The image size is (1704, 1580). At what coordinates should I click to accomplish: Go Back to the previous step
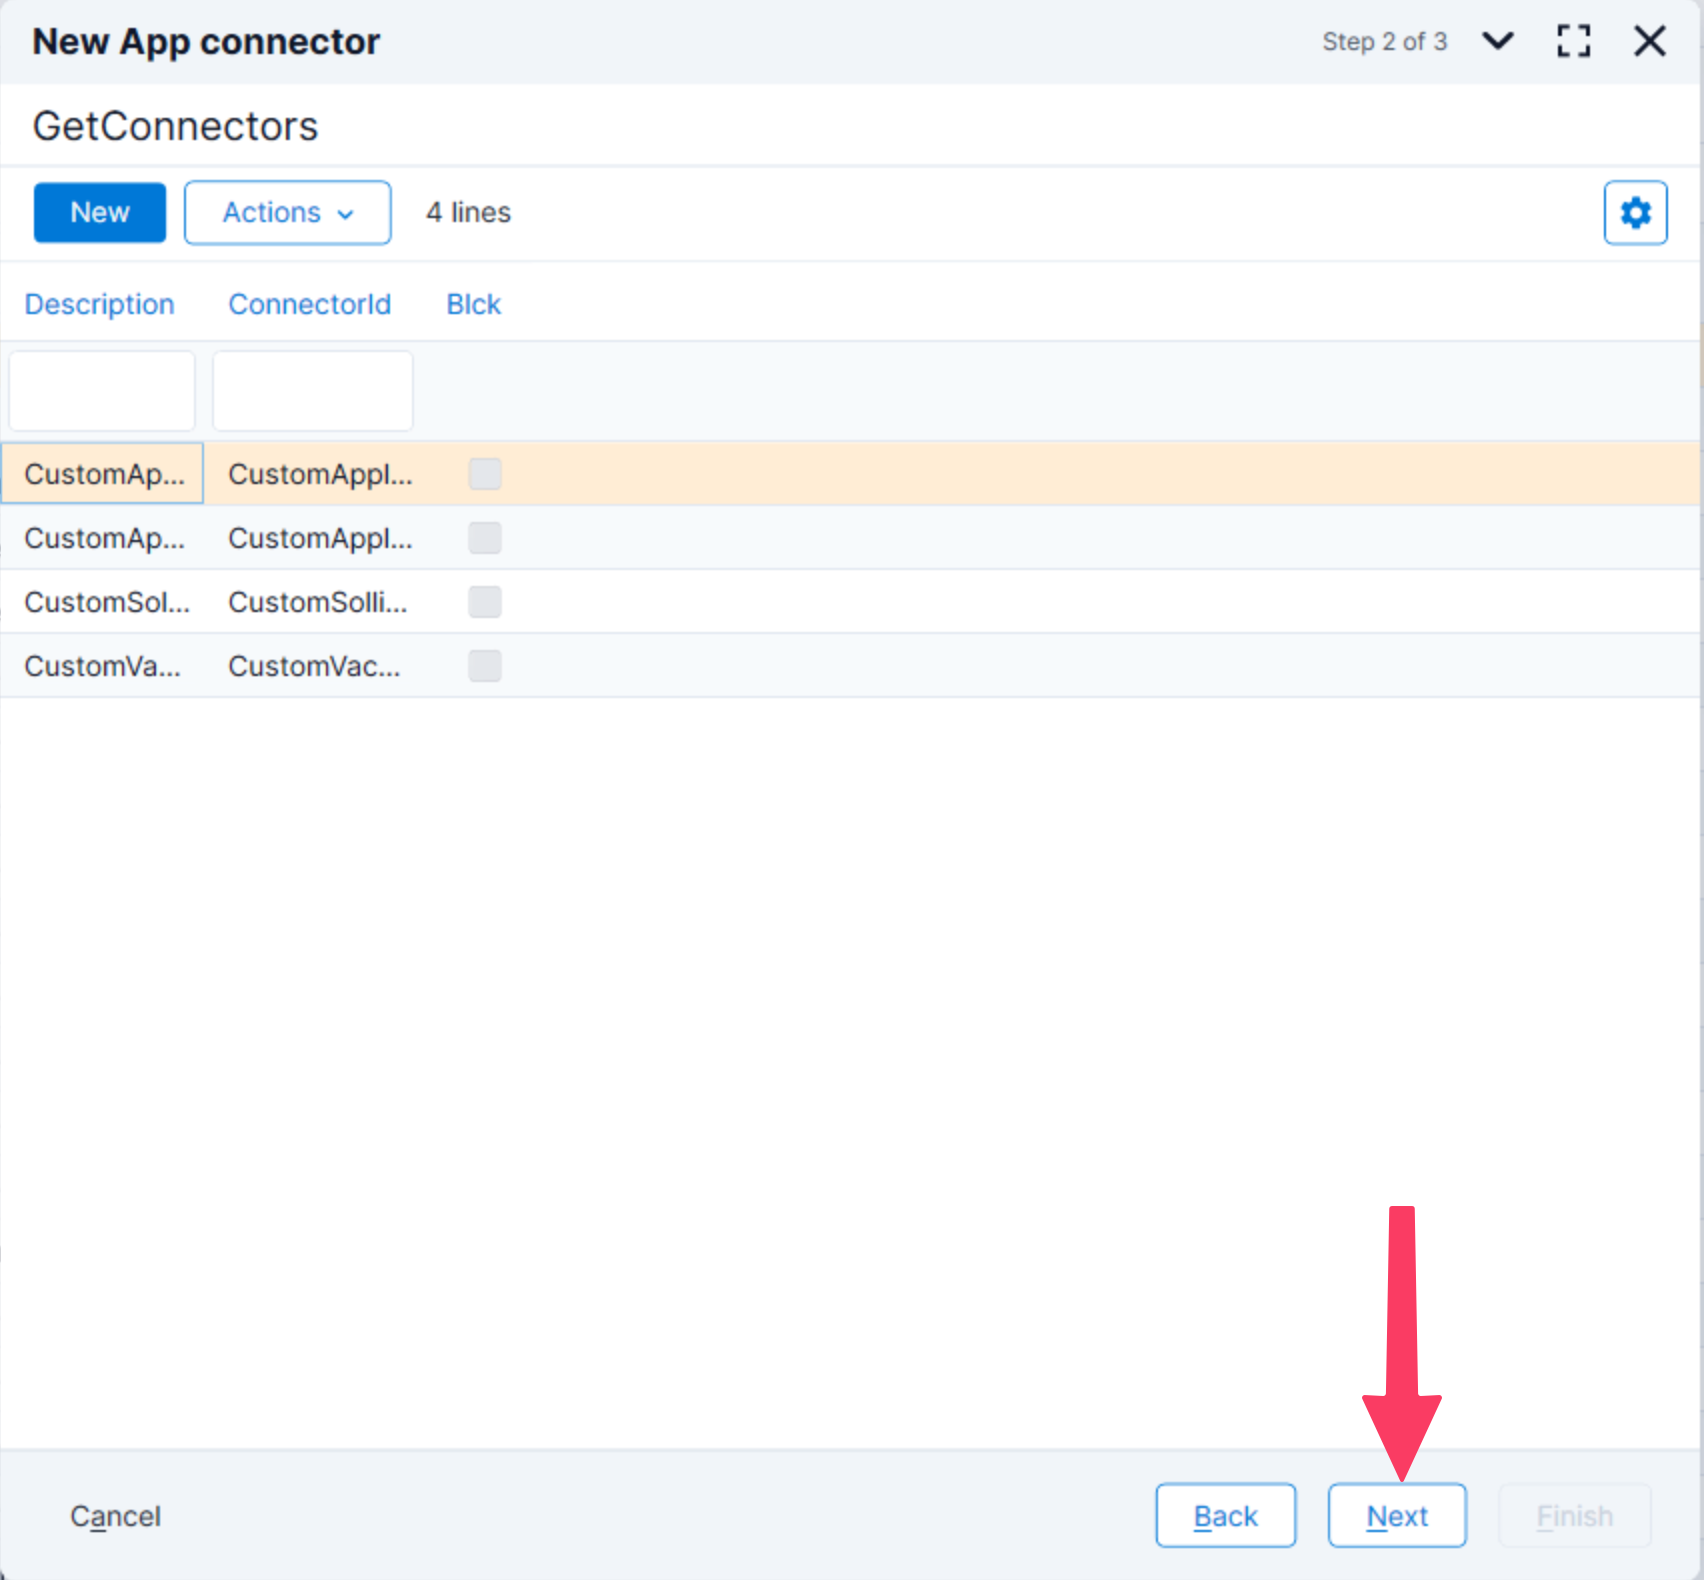(x=1225, y=1516)
